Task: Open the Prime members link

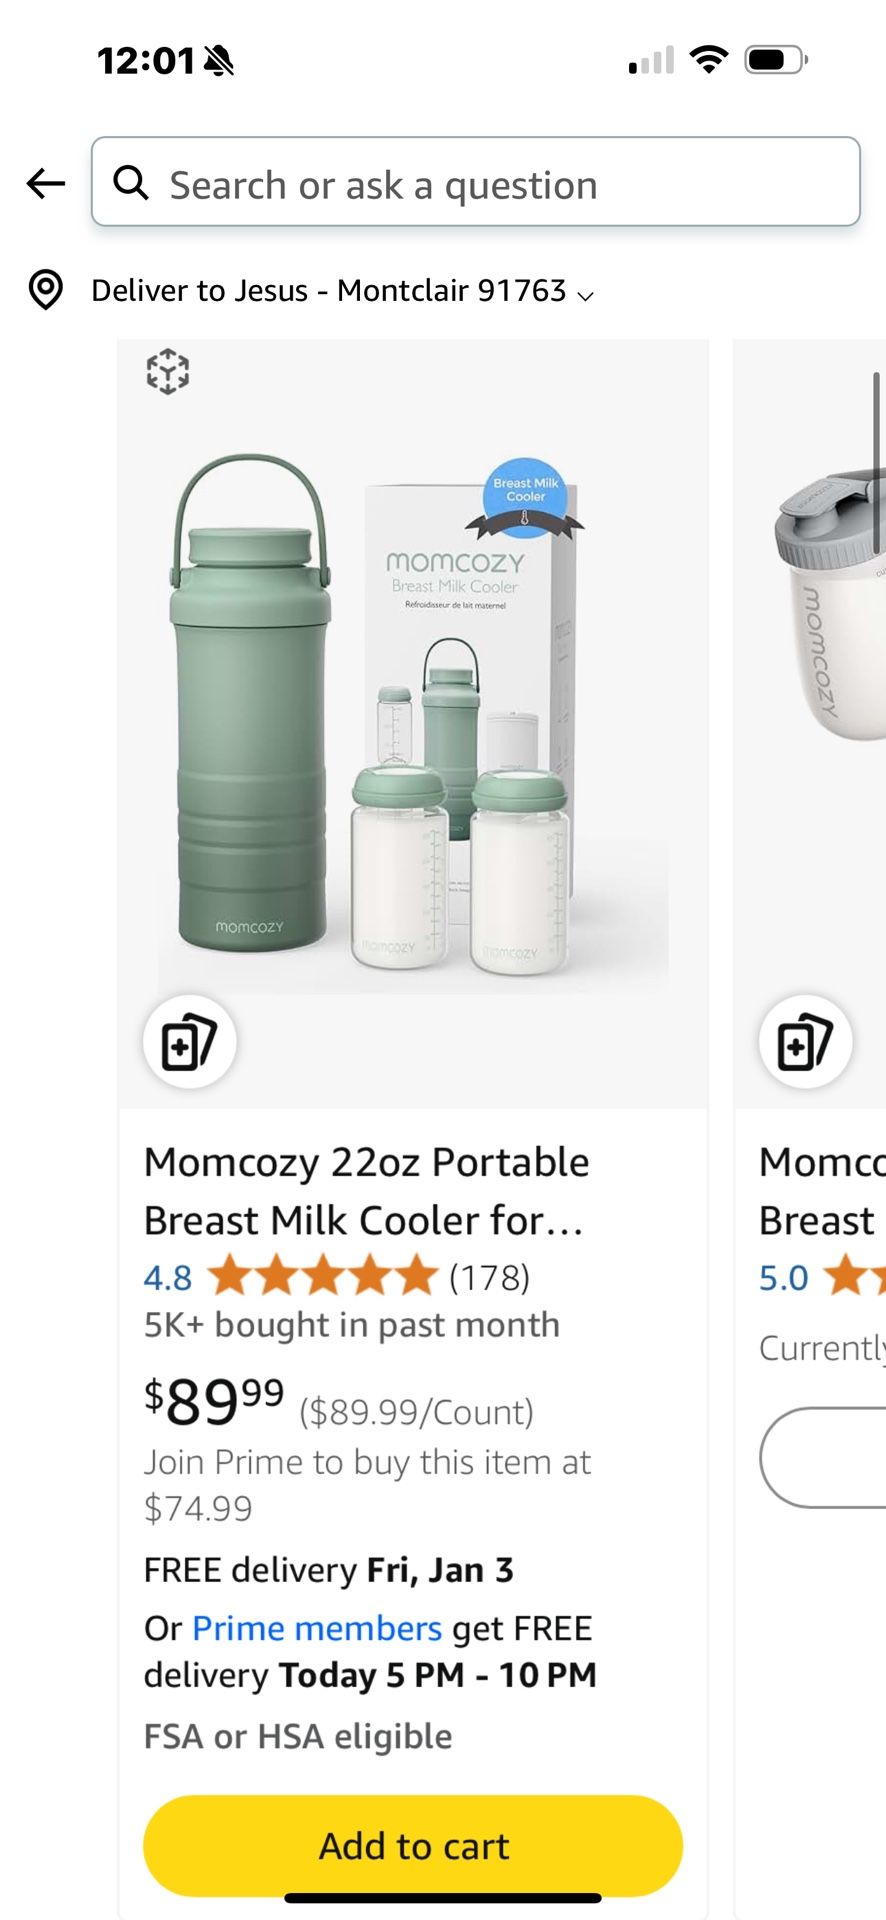Action: click(x=316, y=1628)
